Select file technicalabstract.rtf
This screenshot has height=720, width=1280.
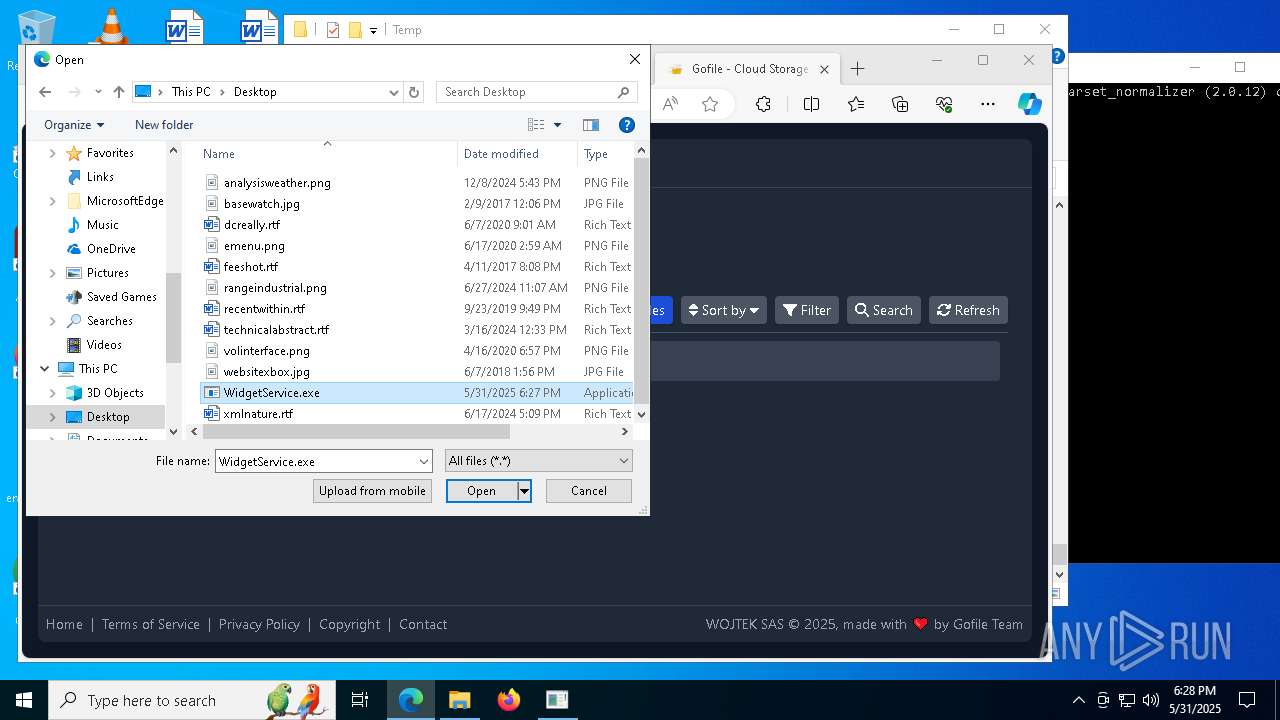tap(276, 330)
